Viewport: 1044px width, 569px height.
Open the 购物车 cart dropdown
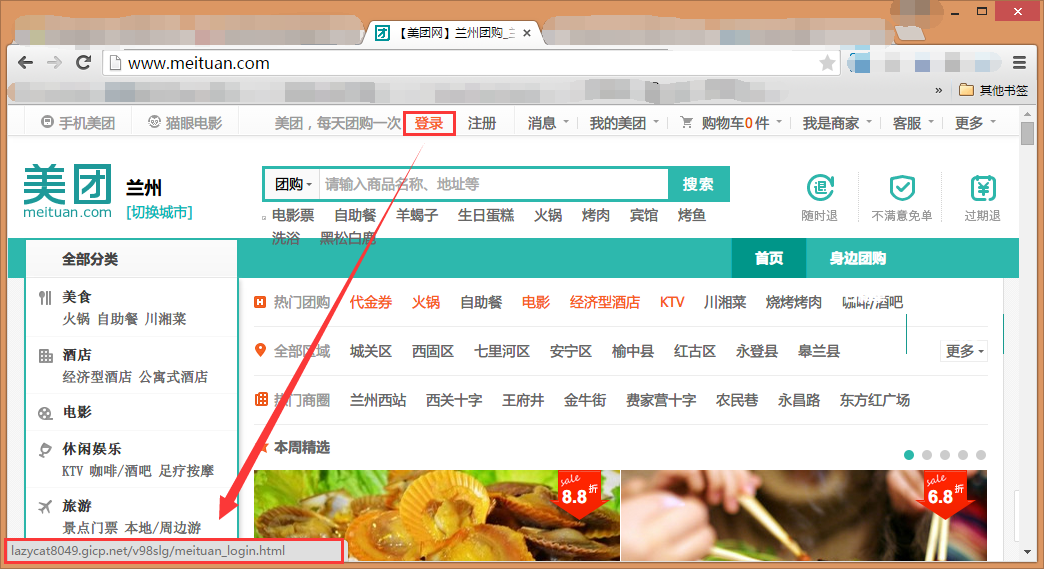click(731, 123)
